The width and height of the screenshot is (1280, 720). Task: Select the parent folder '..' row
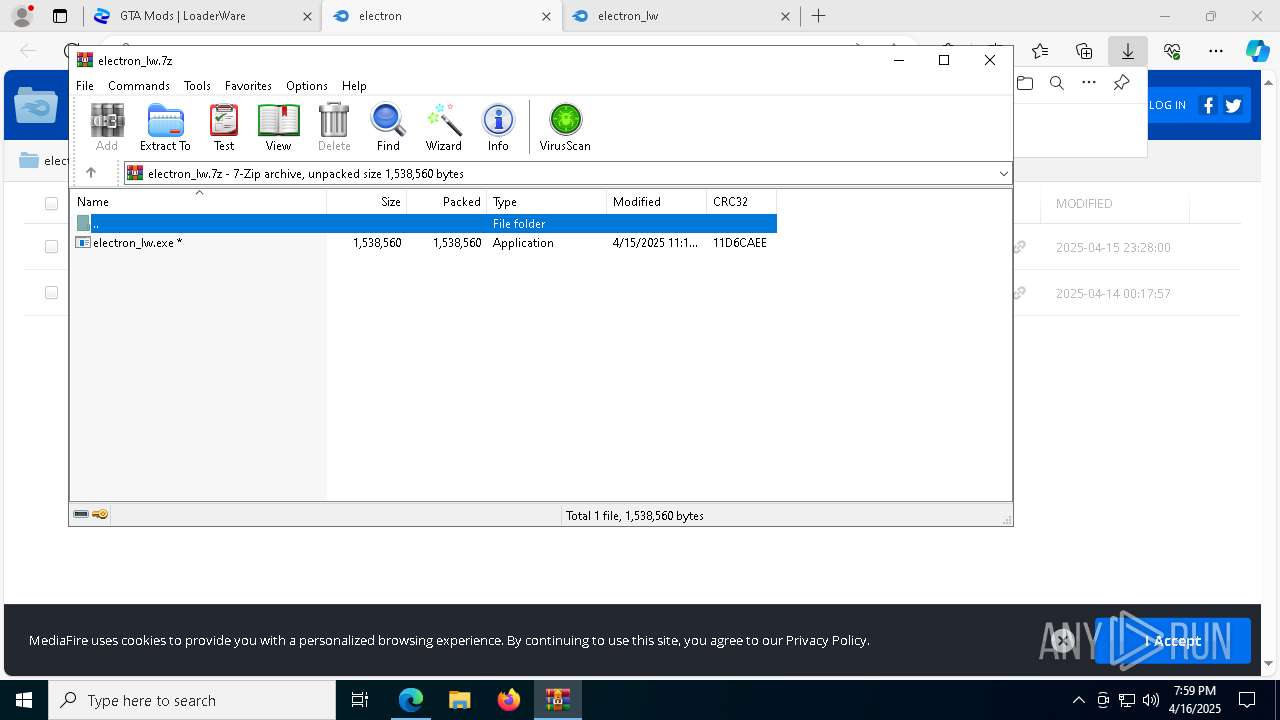(x=423, y=223)
